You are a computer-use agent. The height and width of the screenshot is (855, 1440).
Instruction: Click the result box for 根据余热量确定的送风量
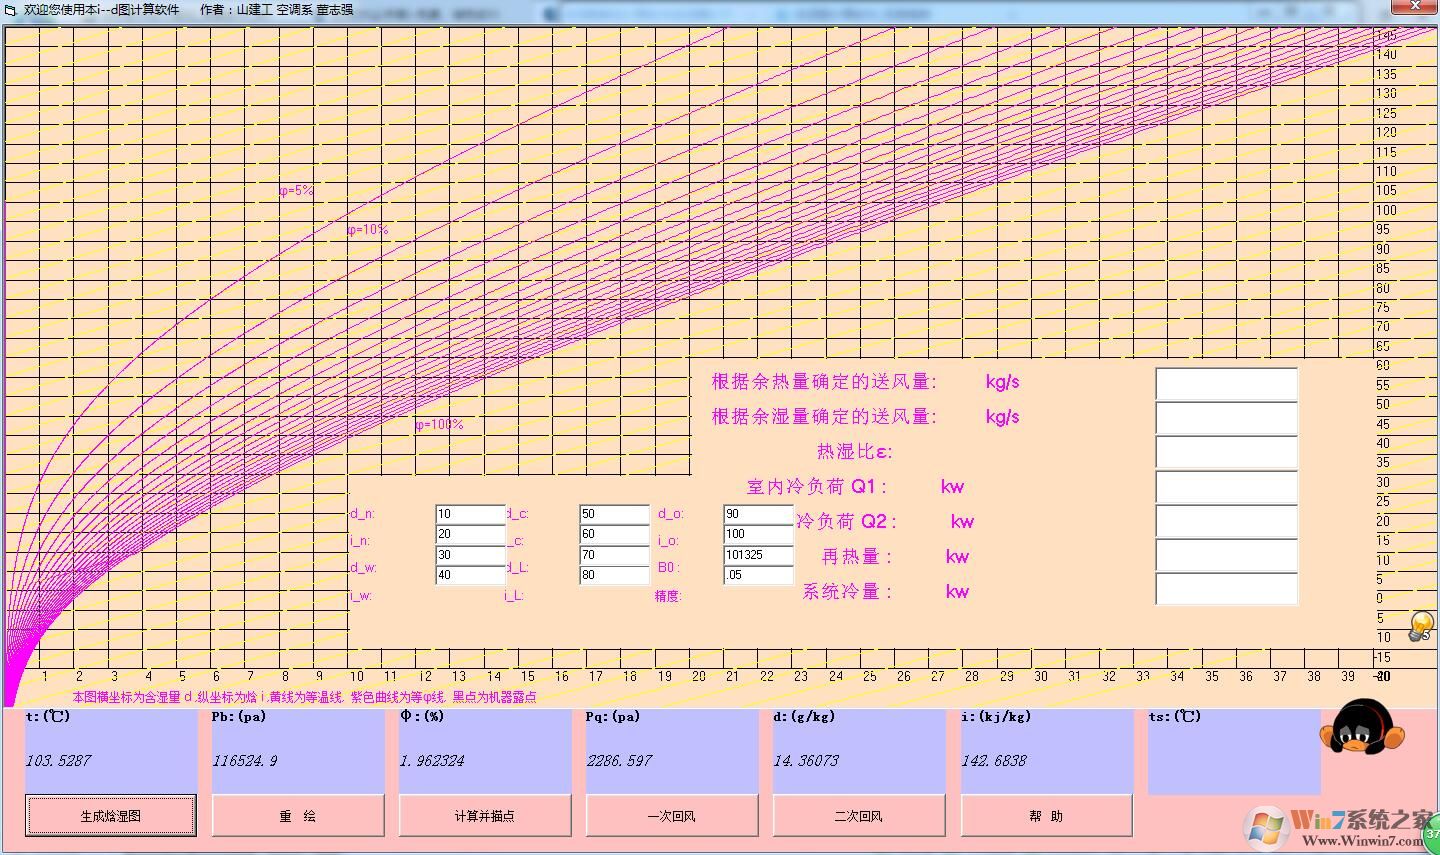[x=1226, y=384]
